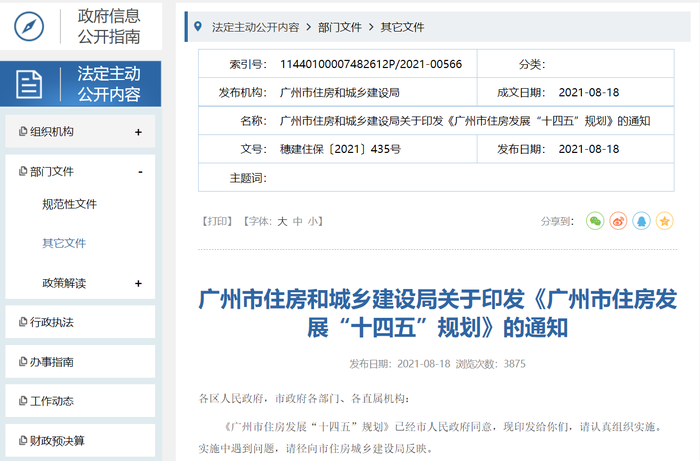Share to Qzone with the star icon
Viewport: 700px width, 461px height.
pyautogui.click(x=664, y=221)
